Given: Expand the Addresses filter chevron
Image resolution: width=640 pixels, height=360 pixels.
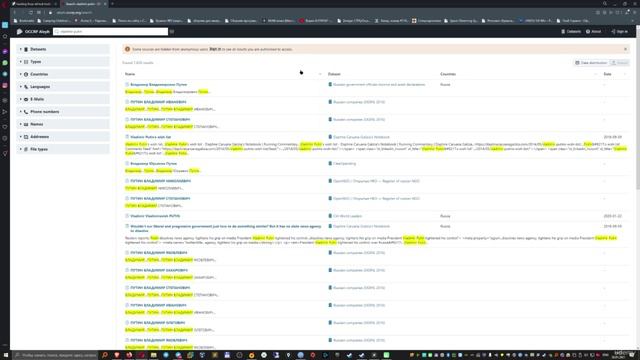Looking at the screenshot, I should click(21, 137).
